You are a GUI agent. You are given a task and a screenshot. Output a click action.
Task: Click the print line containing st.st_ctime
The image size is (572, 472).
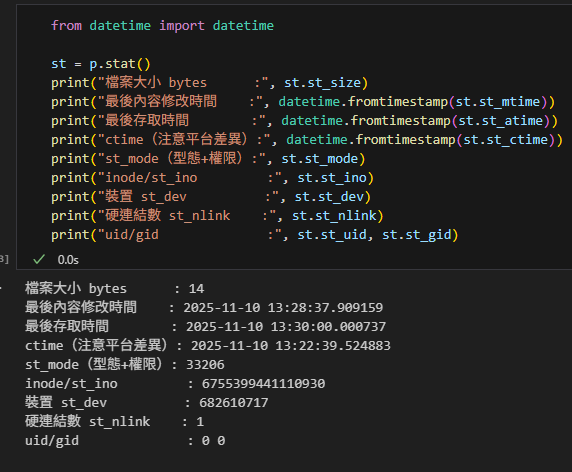(307, 140)
